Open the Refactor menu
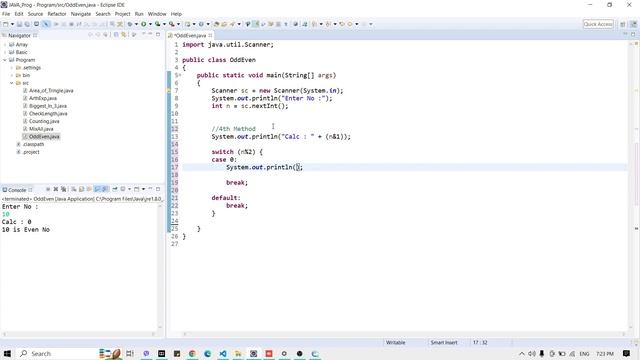The width and height of the screenshot is (640, 360). pos(57,14)
